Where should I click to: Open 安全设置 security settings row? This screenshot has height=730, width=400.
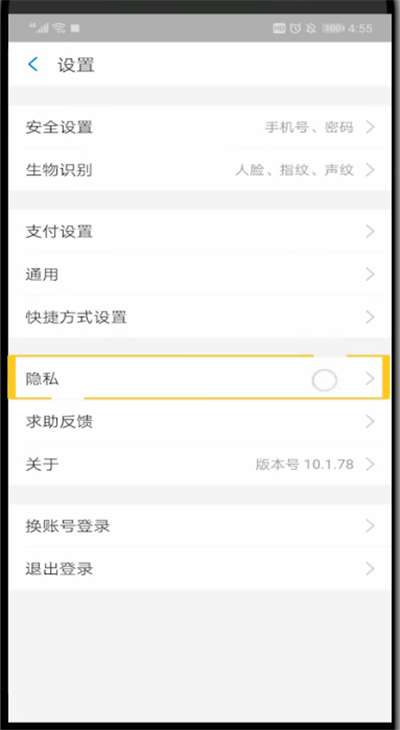click(200, 127)
